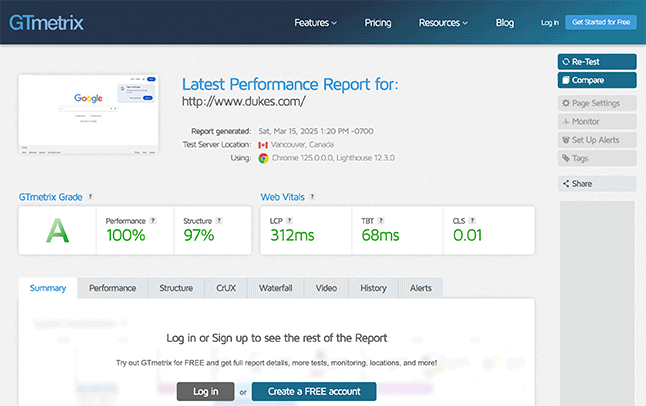Image resolution: width=646 pixels, height=406 pixels.
Task: Expand the Resources dropdown menu
Action: (443, 23)
